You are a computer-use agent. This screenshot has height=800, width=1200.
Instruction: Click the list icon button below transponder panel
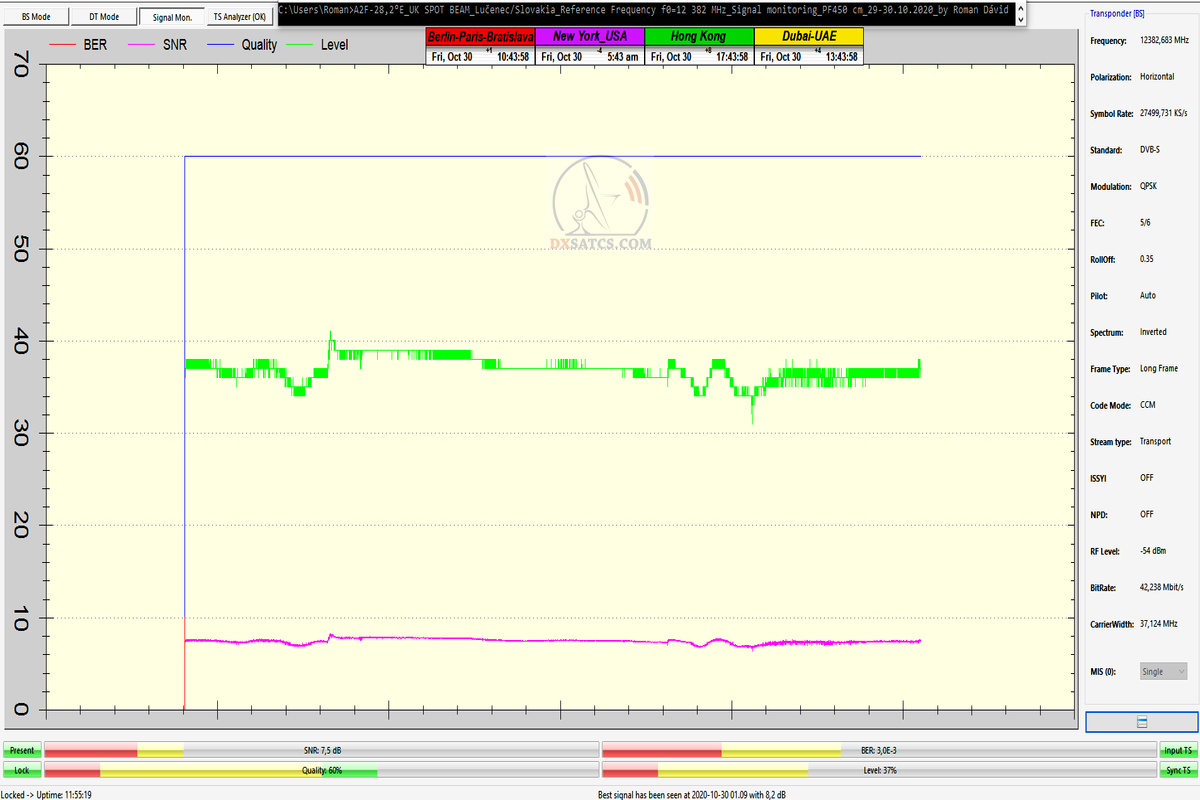(1141, 722)
